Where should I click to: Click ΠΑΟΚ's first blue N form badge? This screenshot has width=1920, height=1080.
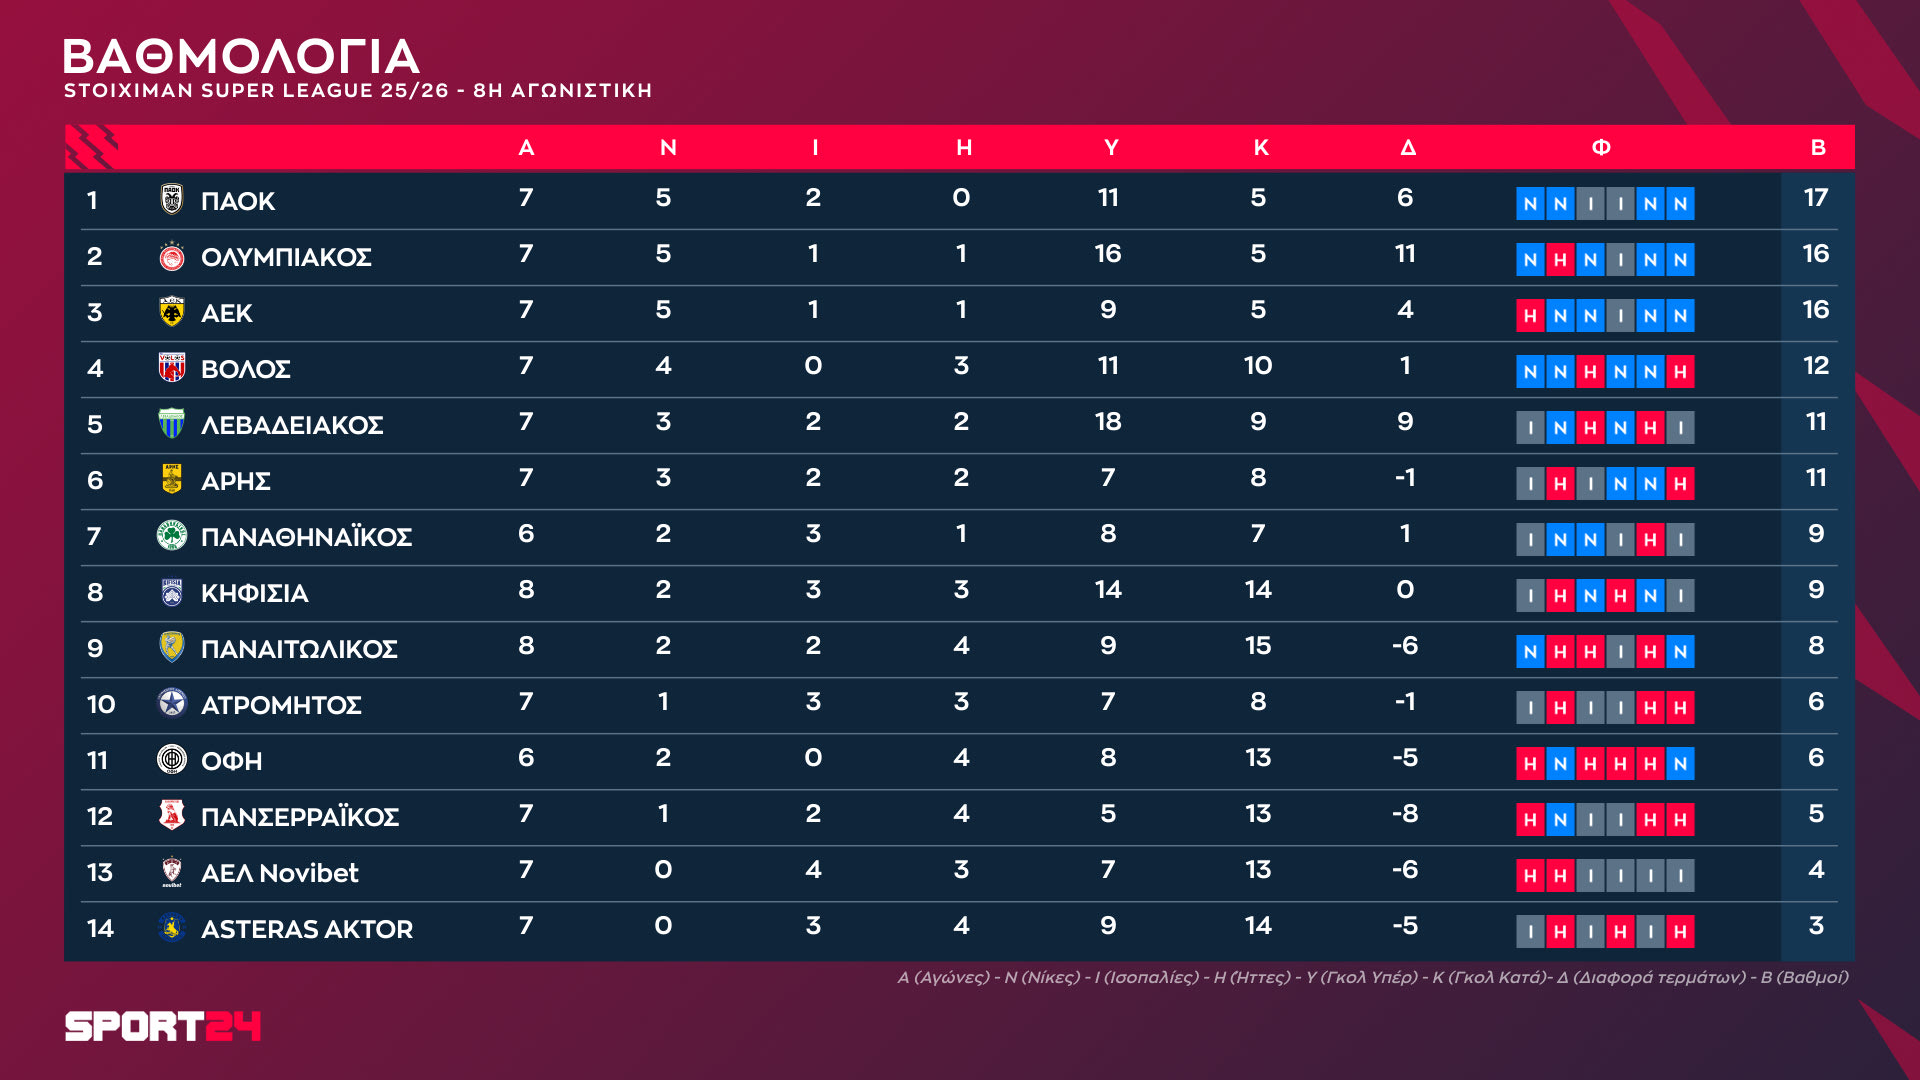1530,204
